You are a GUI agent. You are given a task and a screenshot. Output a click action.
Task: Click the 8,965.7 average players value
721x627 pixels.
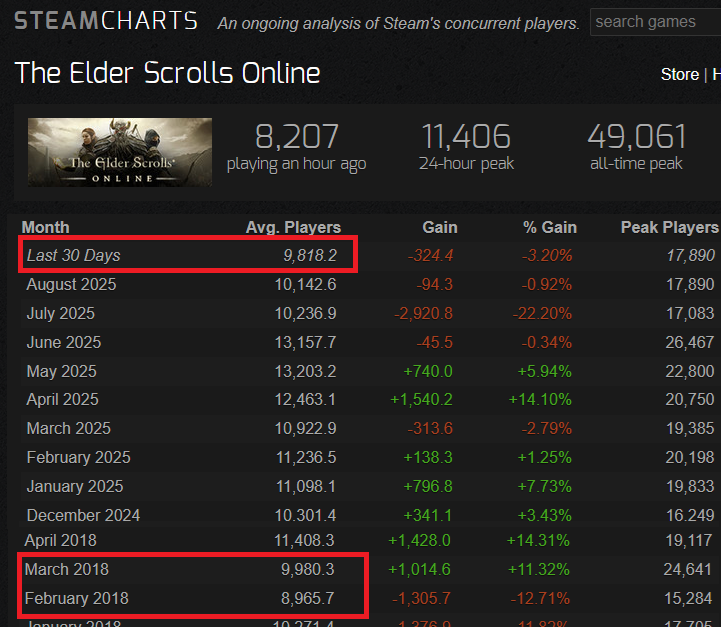(x=308, y=598)
